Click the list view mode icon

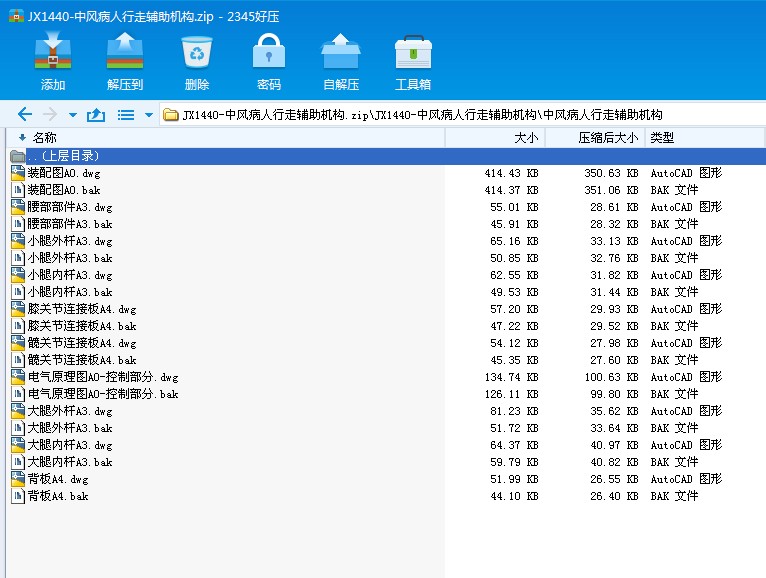126,115
